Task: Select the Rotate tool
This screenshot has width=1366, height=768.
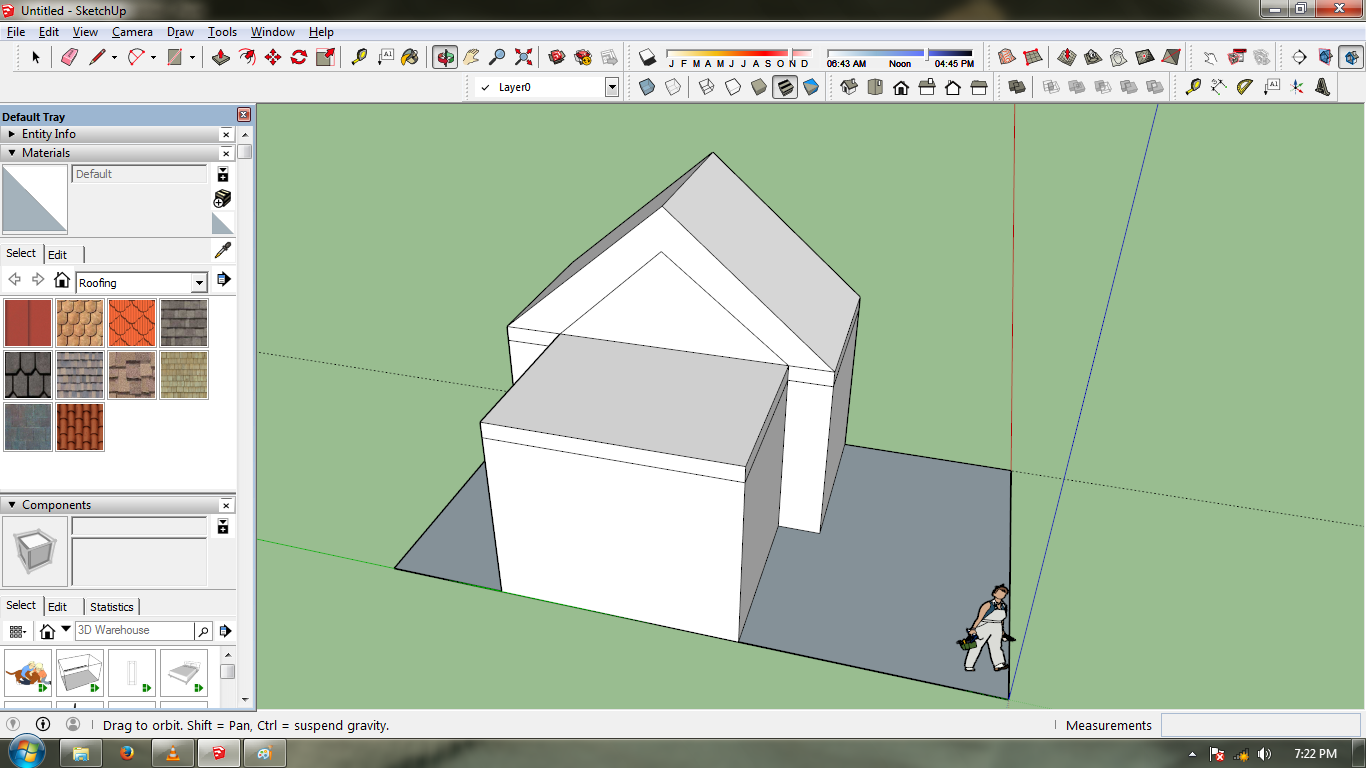Action: 298,58
